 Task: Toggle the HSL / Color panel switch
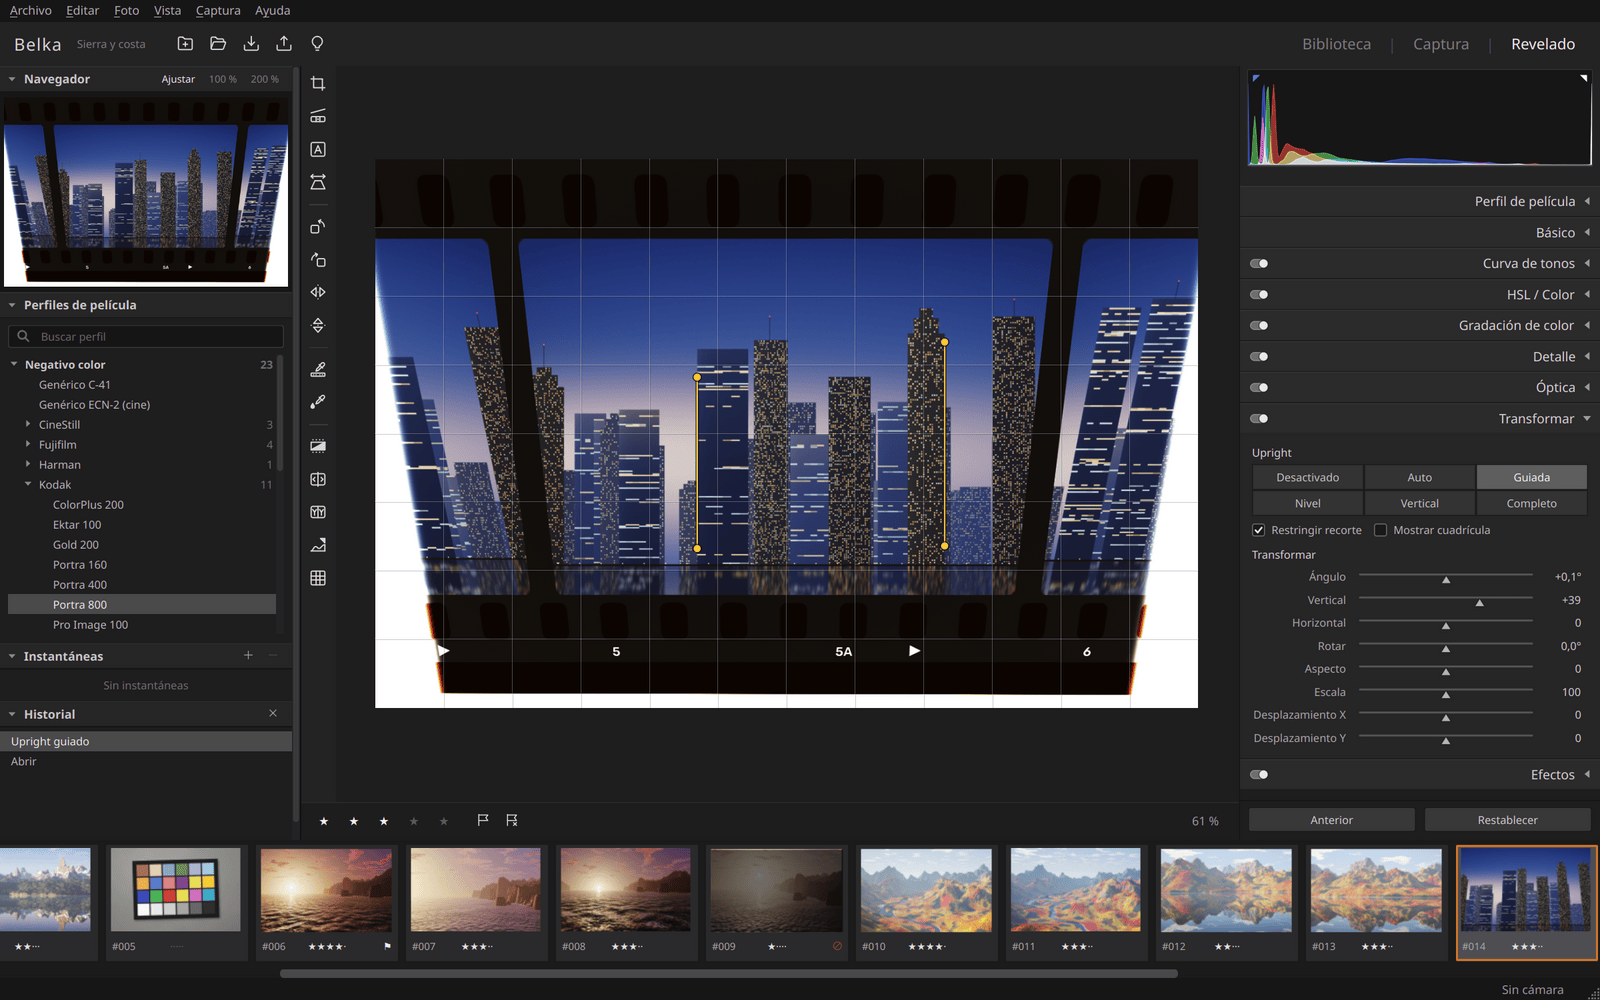pos(1259,295)
